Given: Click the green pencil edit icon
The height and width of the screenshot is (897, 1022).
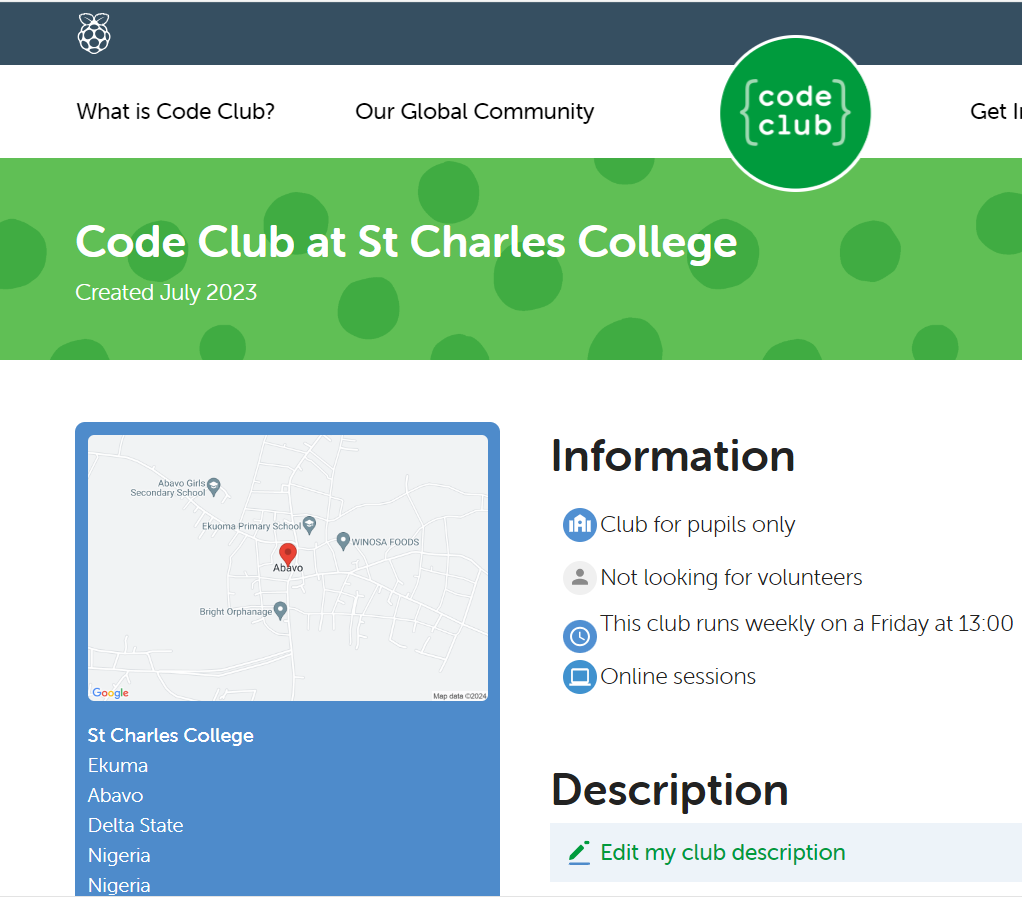Looking at the screenshot, I should point(579,853).
